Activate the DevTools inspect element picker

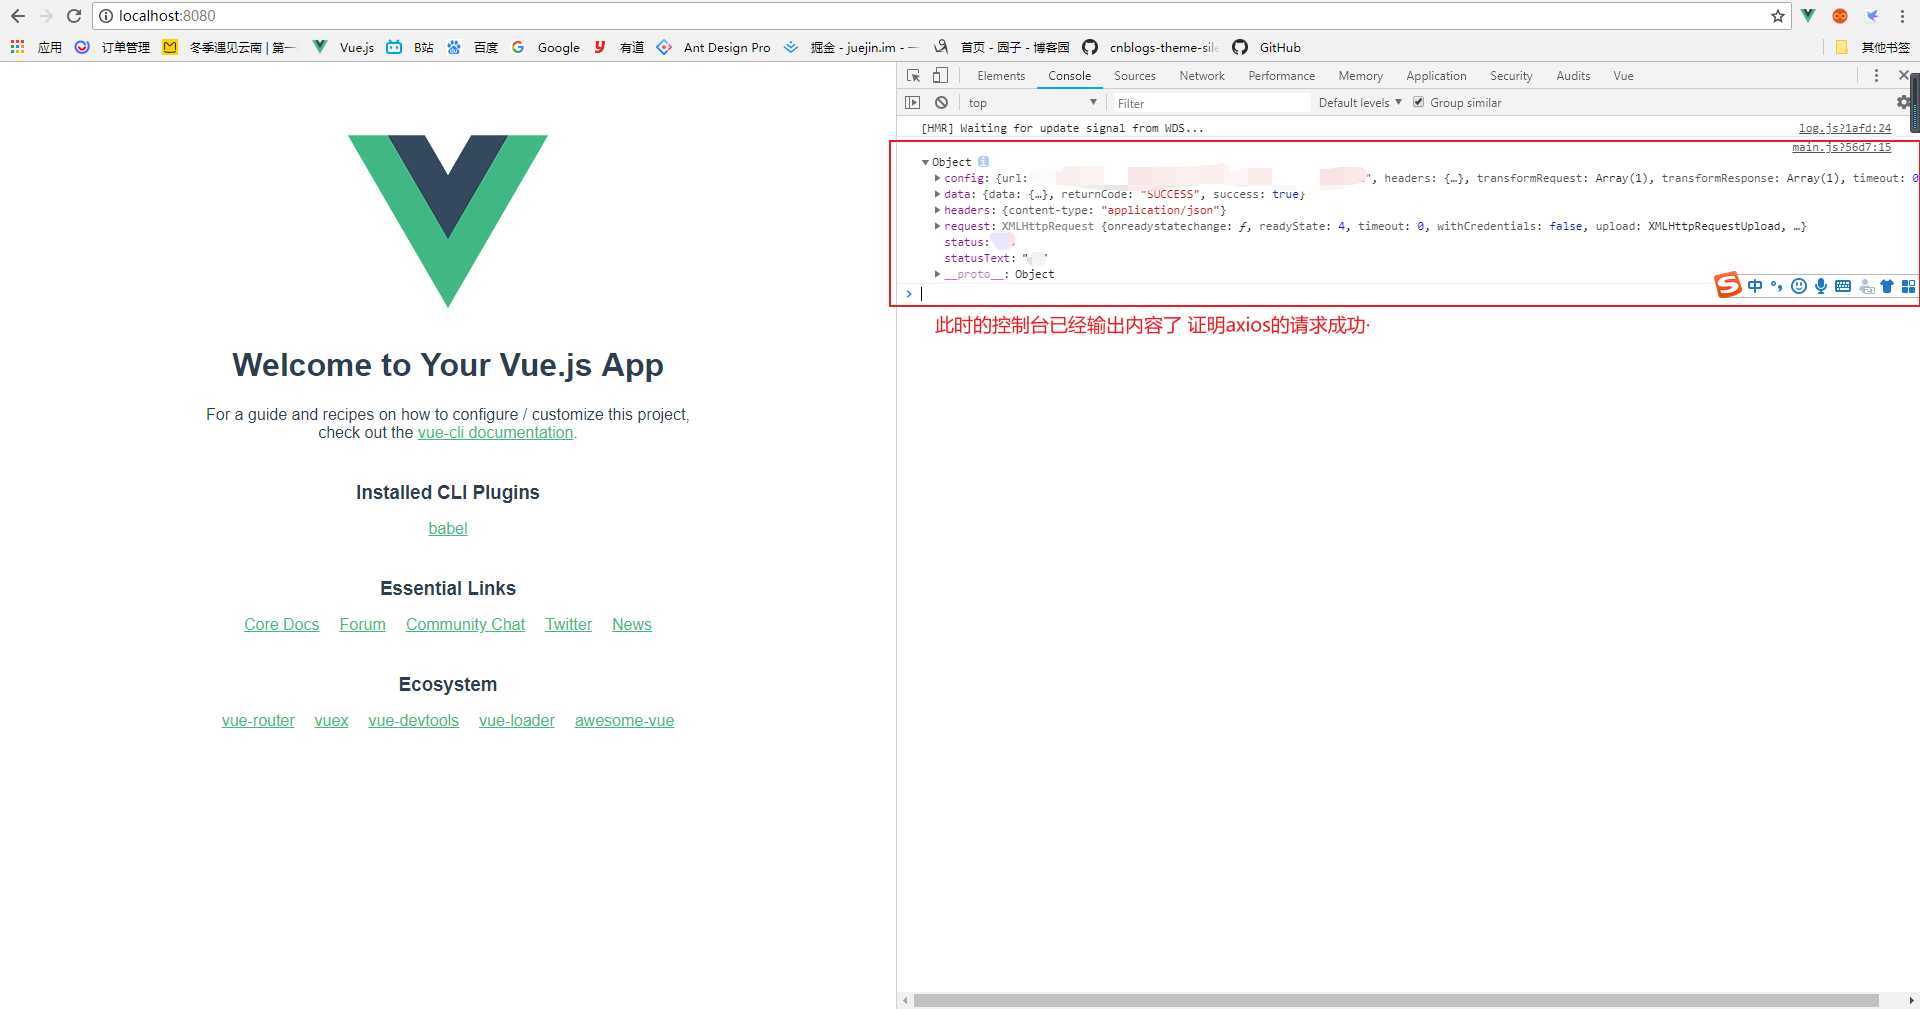tap(913, 76)
